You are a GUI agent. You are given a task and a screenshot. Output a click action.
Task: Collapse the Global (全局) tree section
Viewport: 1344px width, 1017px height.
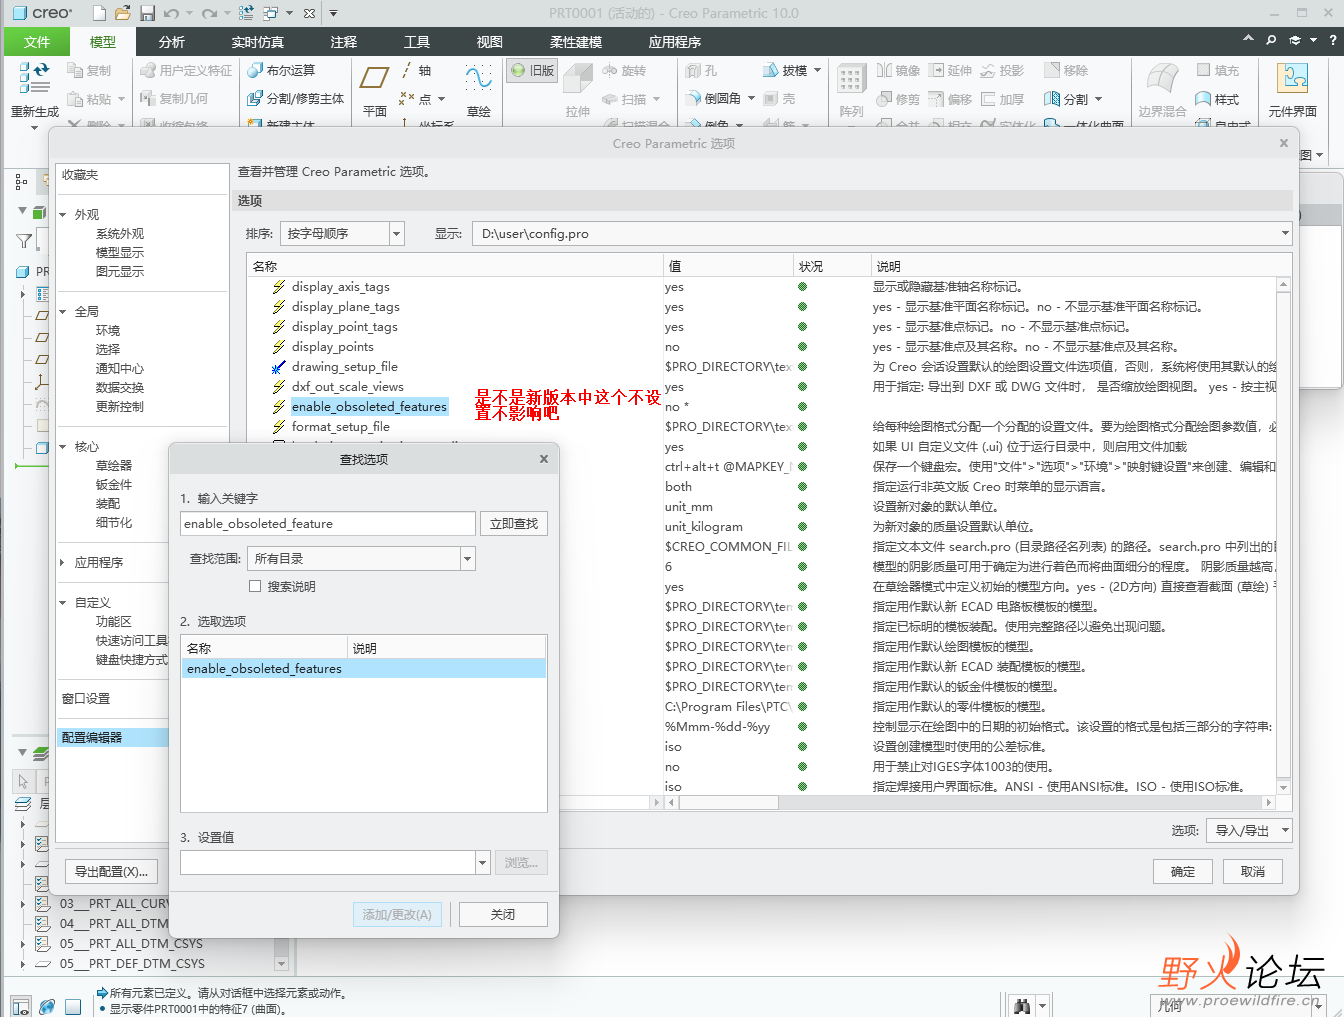(x=63, y=312)
